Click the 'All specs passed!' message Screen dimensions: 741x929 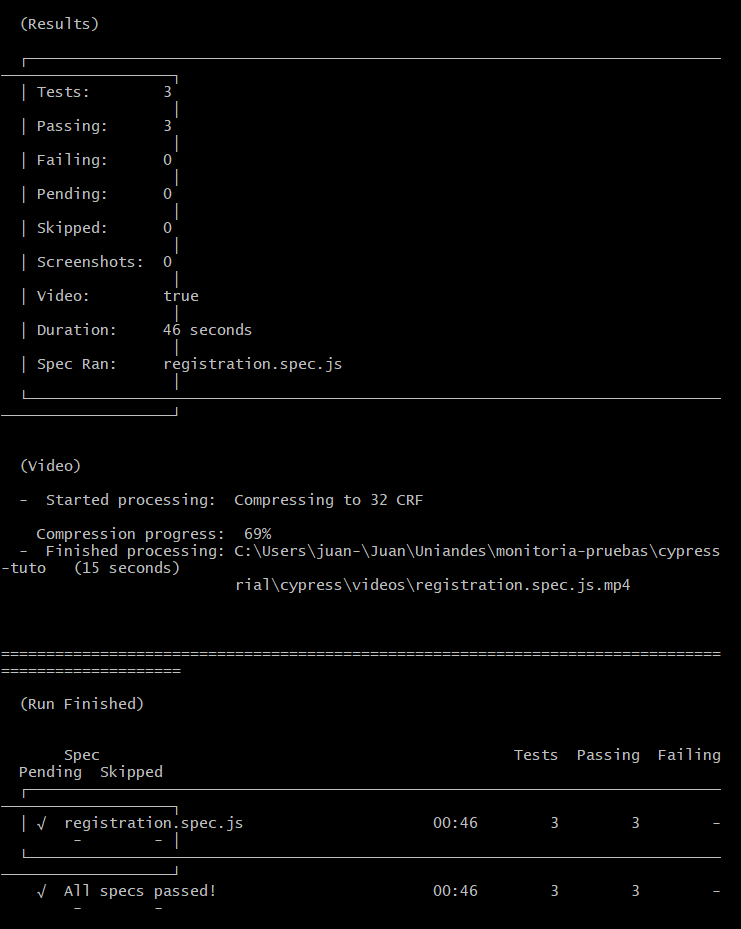coord(140,892)
